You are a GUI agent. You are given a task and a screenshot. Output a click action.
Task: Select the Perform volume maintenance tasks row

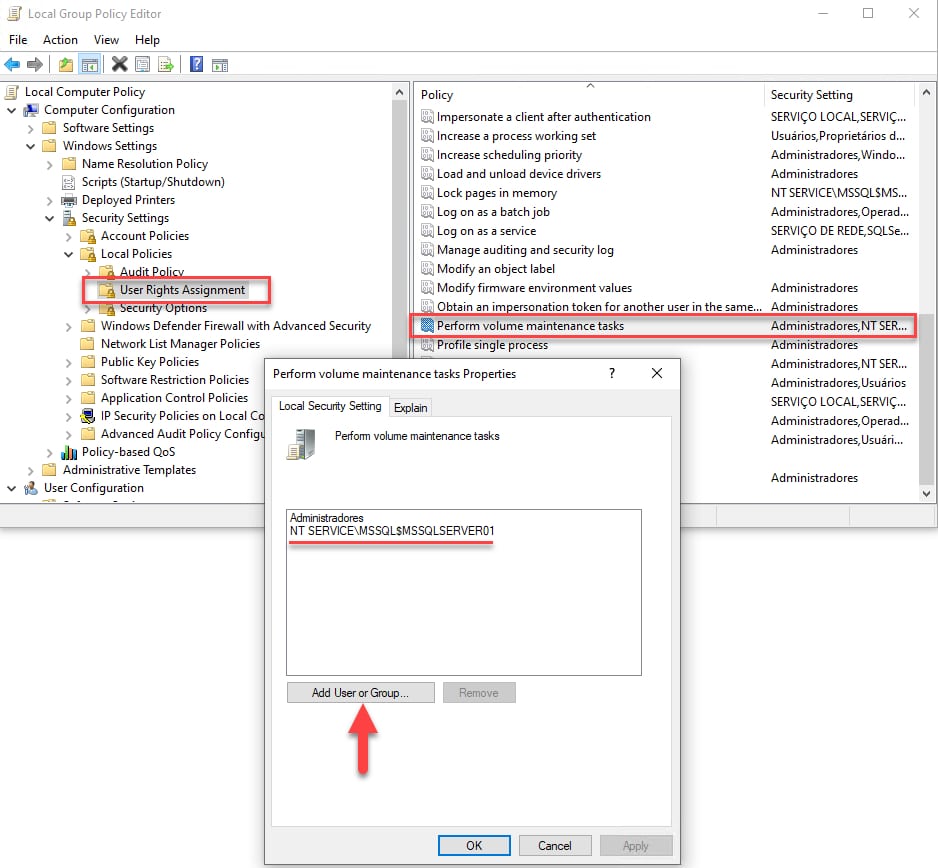tap(663, 326)
